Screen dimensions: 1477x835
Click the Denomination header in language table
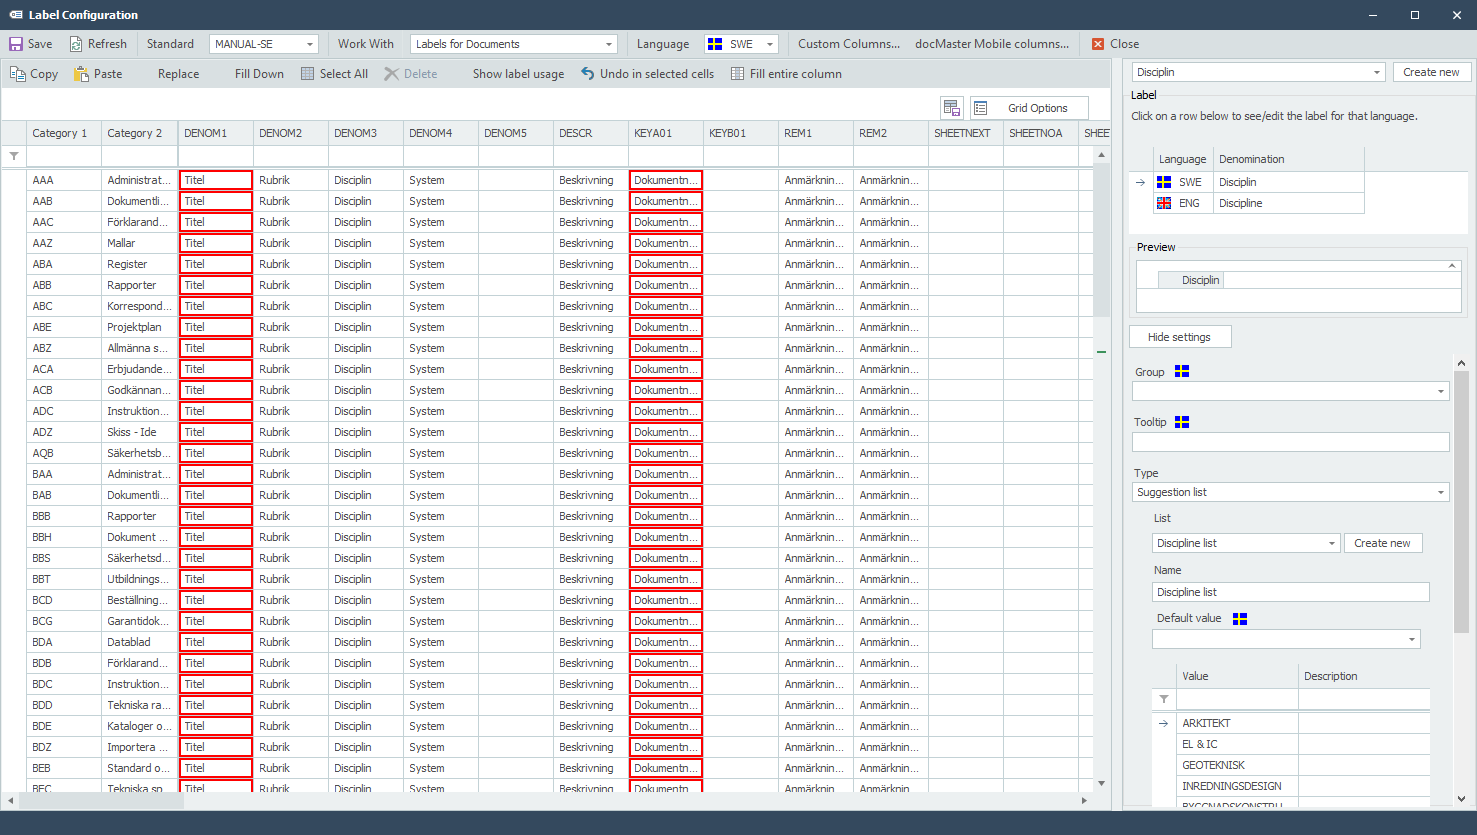click(x=1288, y=159)
